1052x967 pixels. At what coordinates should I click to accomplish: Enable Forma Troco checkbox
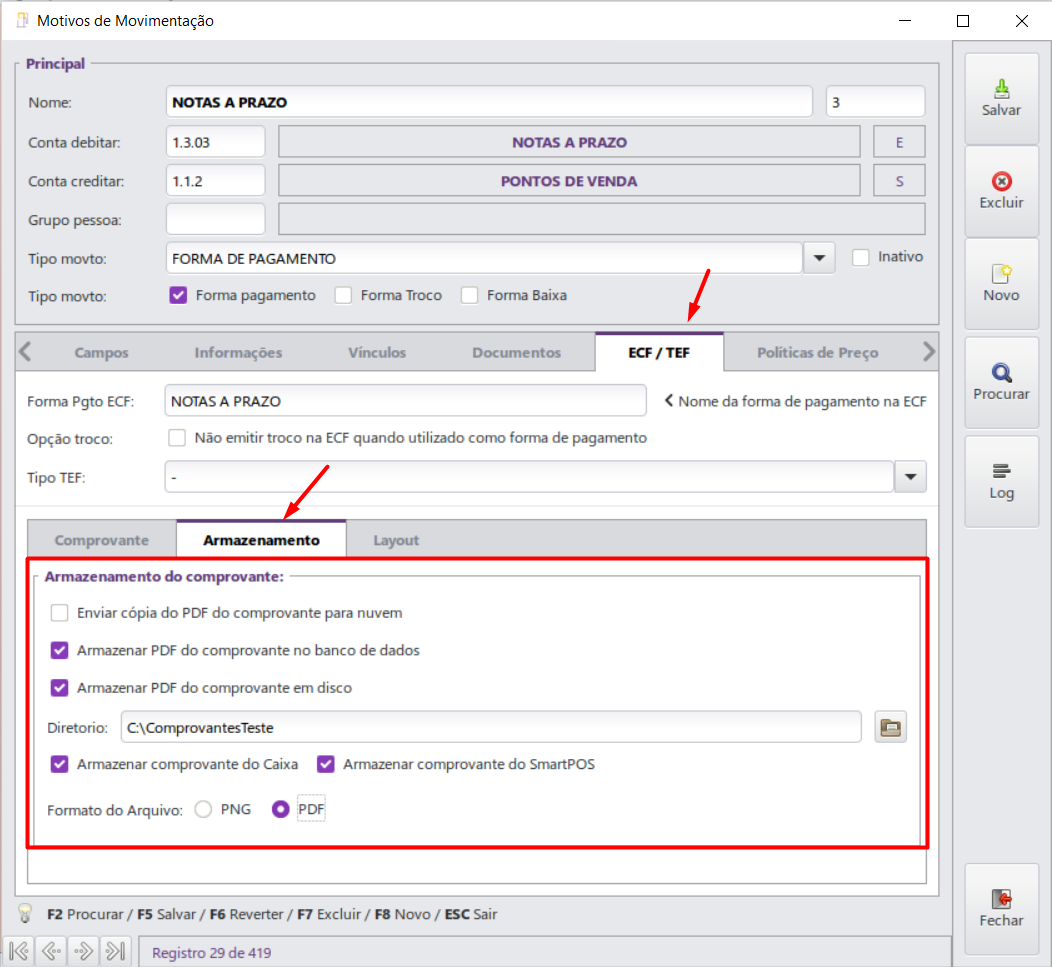click(x=343, y=295)
